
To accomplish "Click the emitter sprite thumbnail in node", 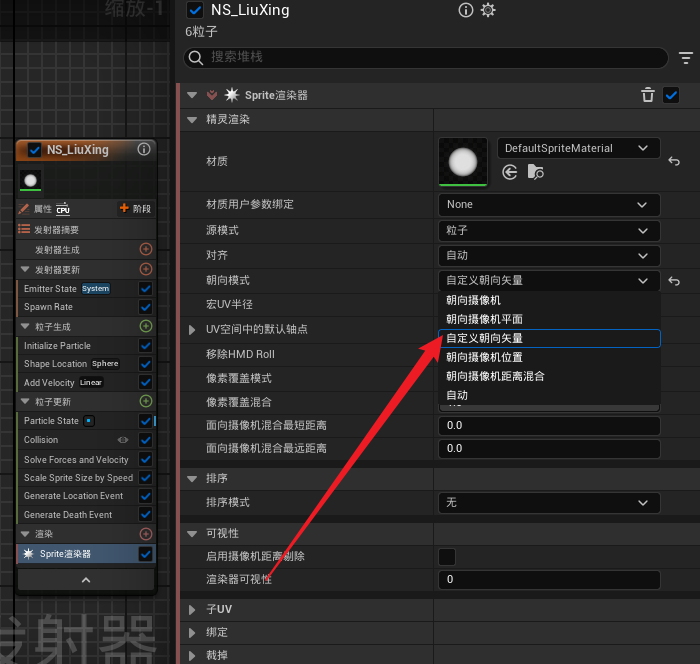I will pos(30,180).
